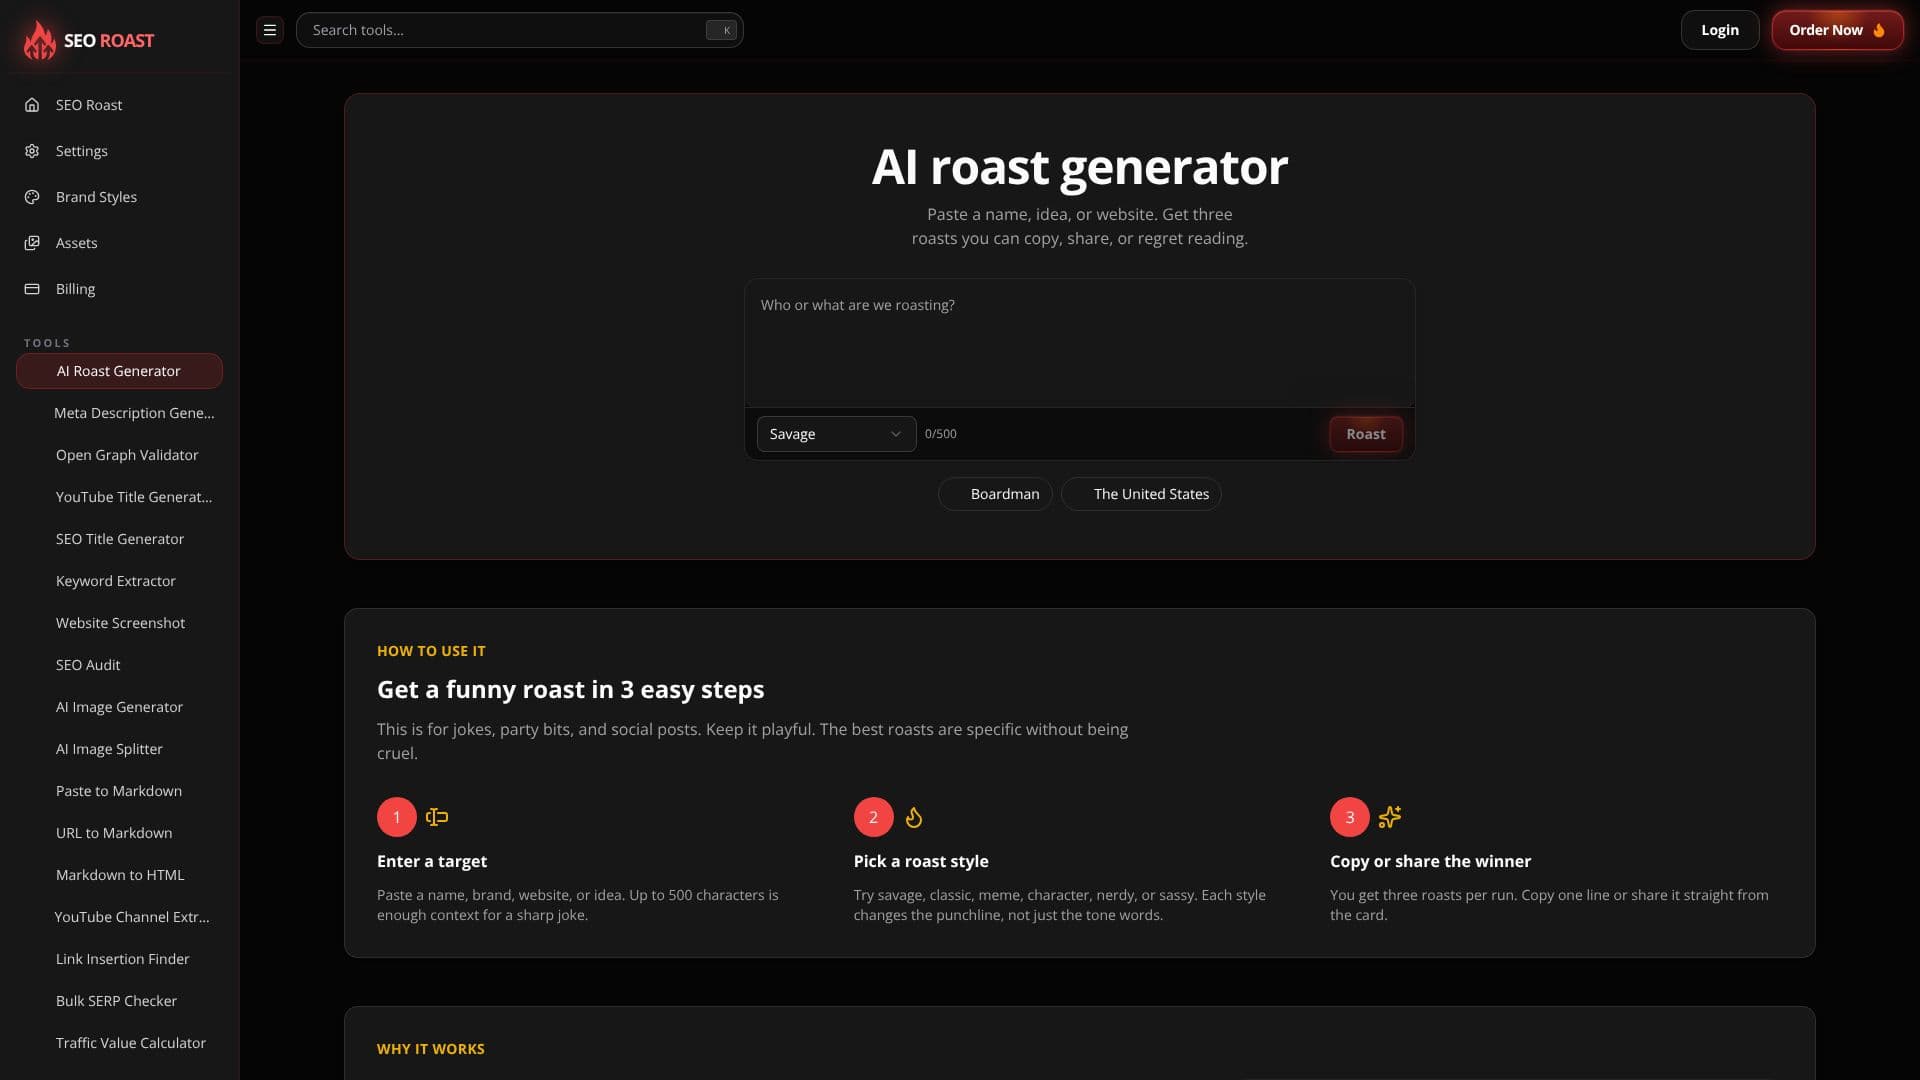Click the SEO Roast flame logo
The height and width of the screenshot is (1080, 1920).
40,40
